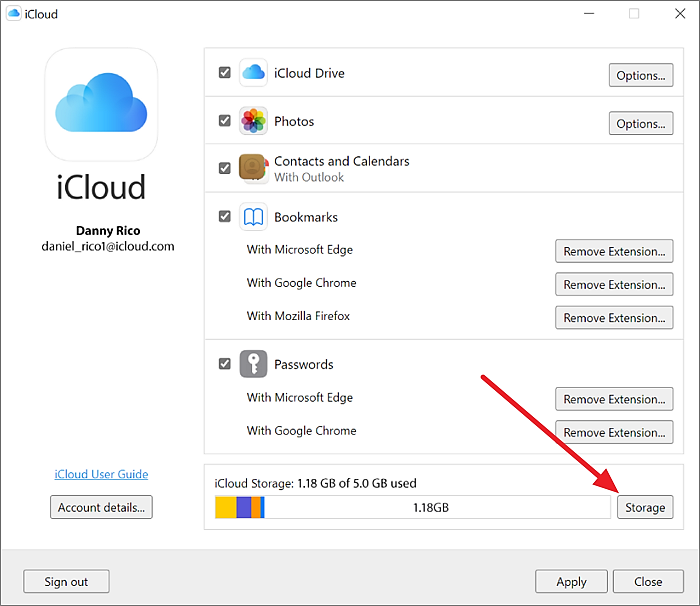Click the iCloud Drive cloud icon
Screen dimensions: 700x606
(x=254, y=73)
